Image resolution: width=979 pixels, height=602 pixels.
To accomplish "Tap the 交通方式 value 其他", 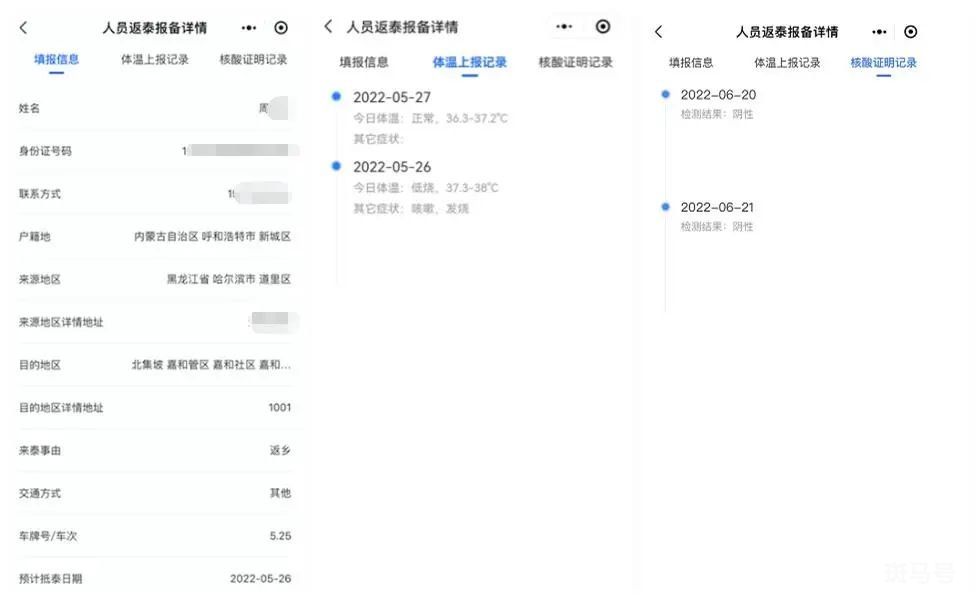I will (280, 493).
